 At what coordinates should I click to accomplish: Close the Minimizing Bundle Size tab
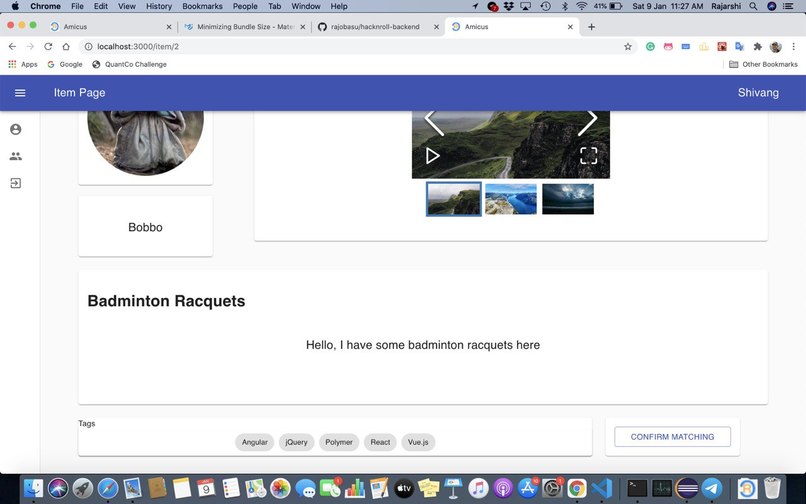(303, 27)
